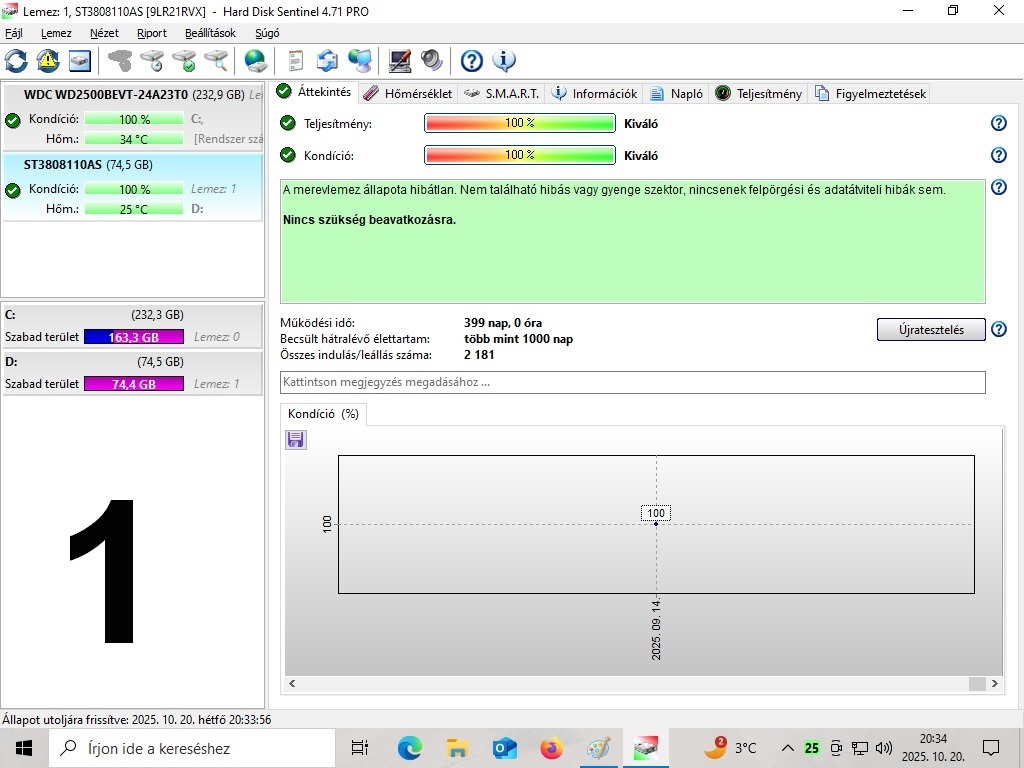Click the Refresh disk status toolbar icon
This screenshot has height=768, width=1024.
click(16, 61)
